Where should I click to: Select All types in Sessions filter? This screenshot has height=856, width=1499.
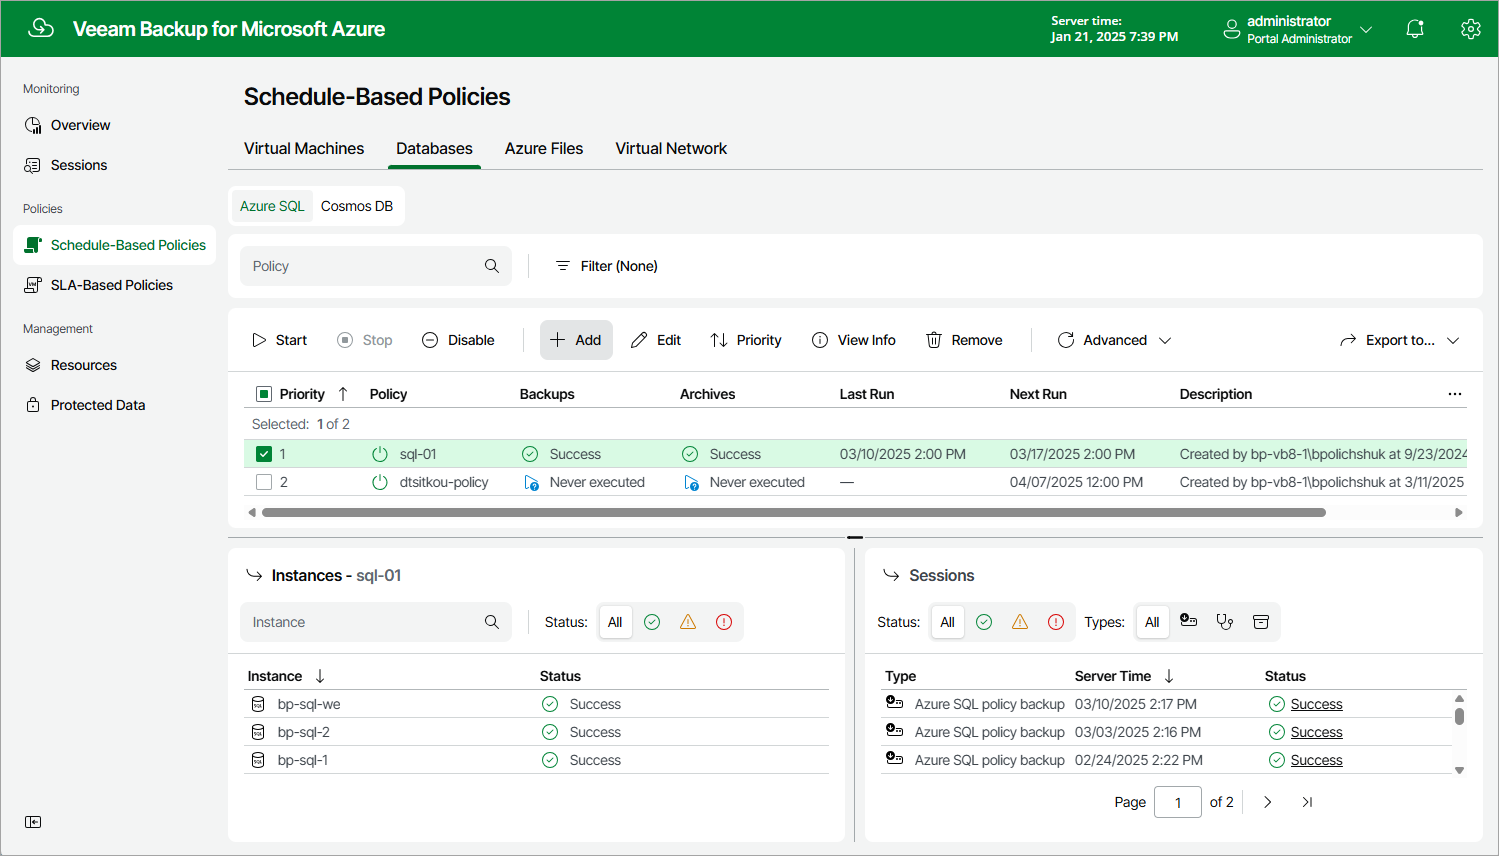pyautogui.click(x=1152, y=622)
